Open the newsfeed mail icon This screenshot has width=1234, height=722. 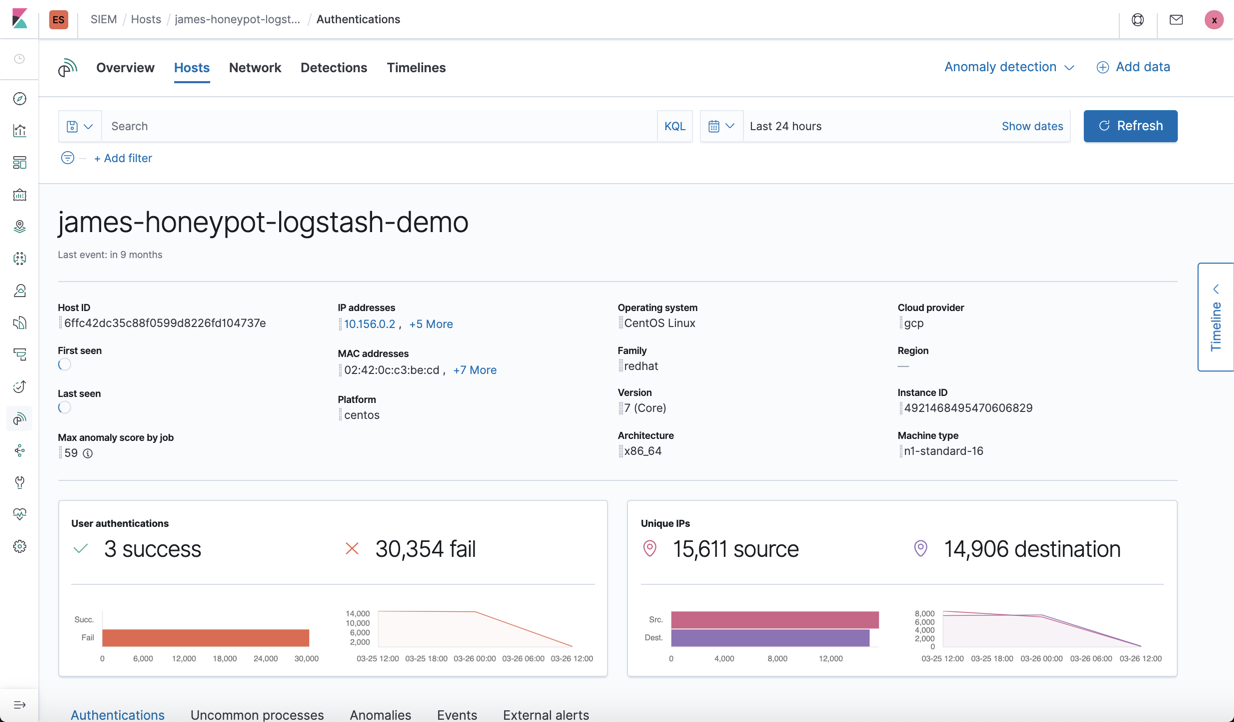[1176, 19]
